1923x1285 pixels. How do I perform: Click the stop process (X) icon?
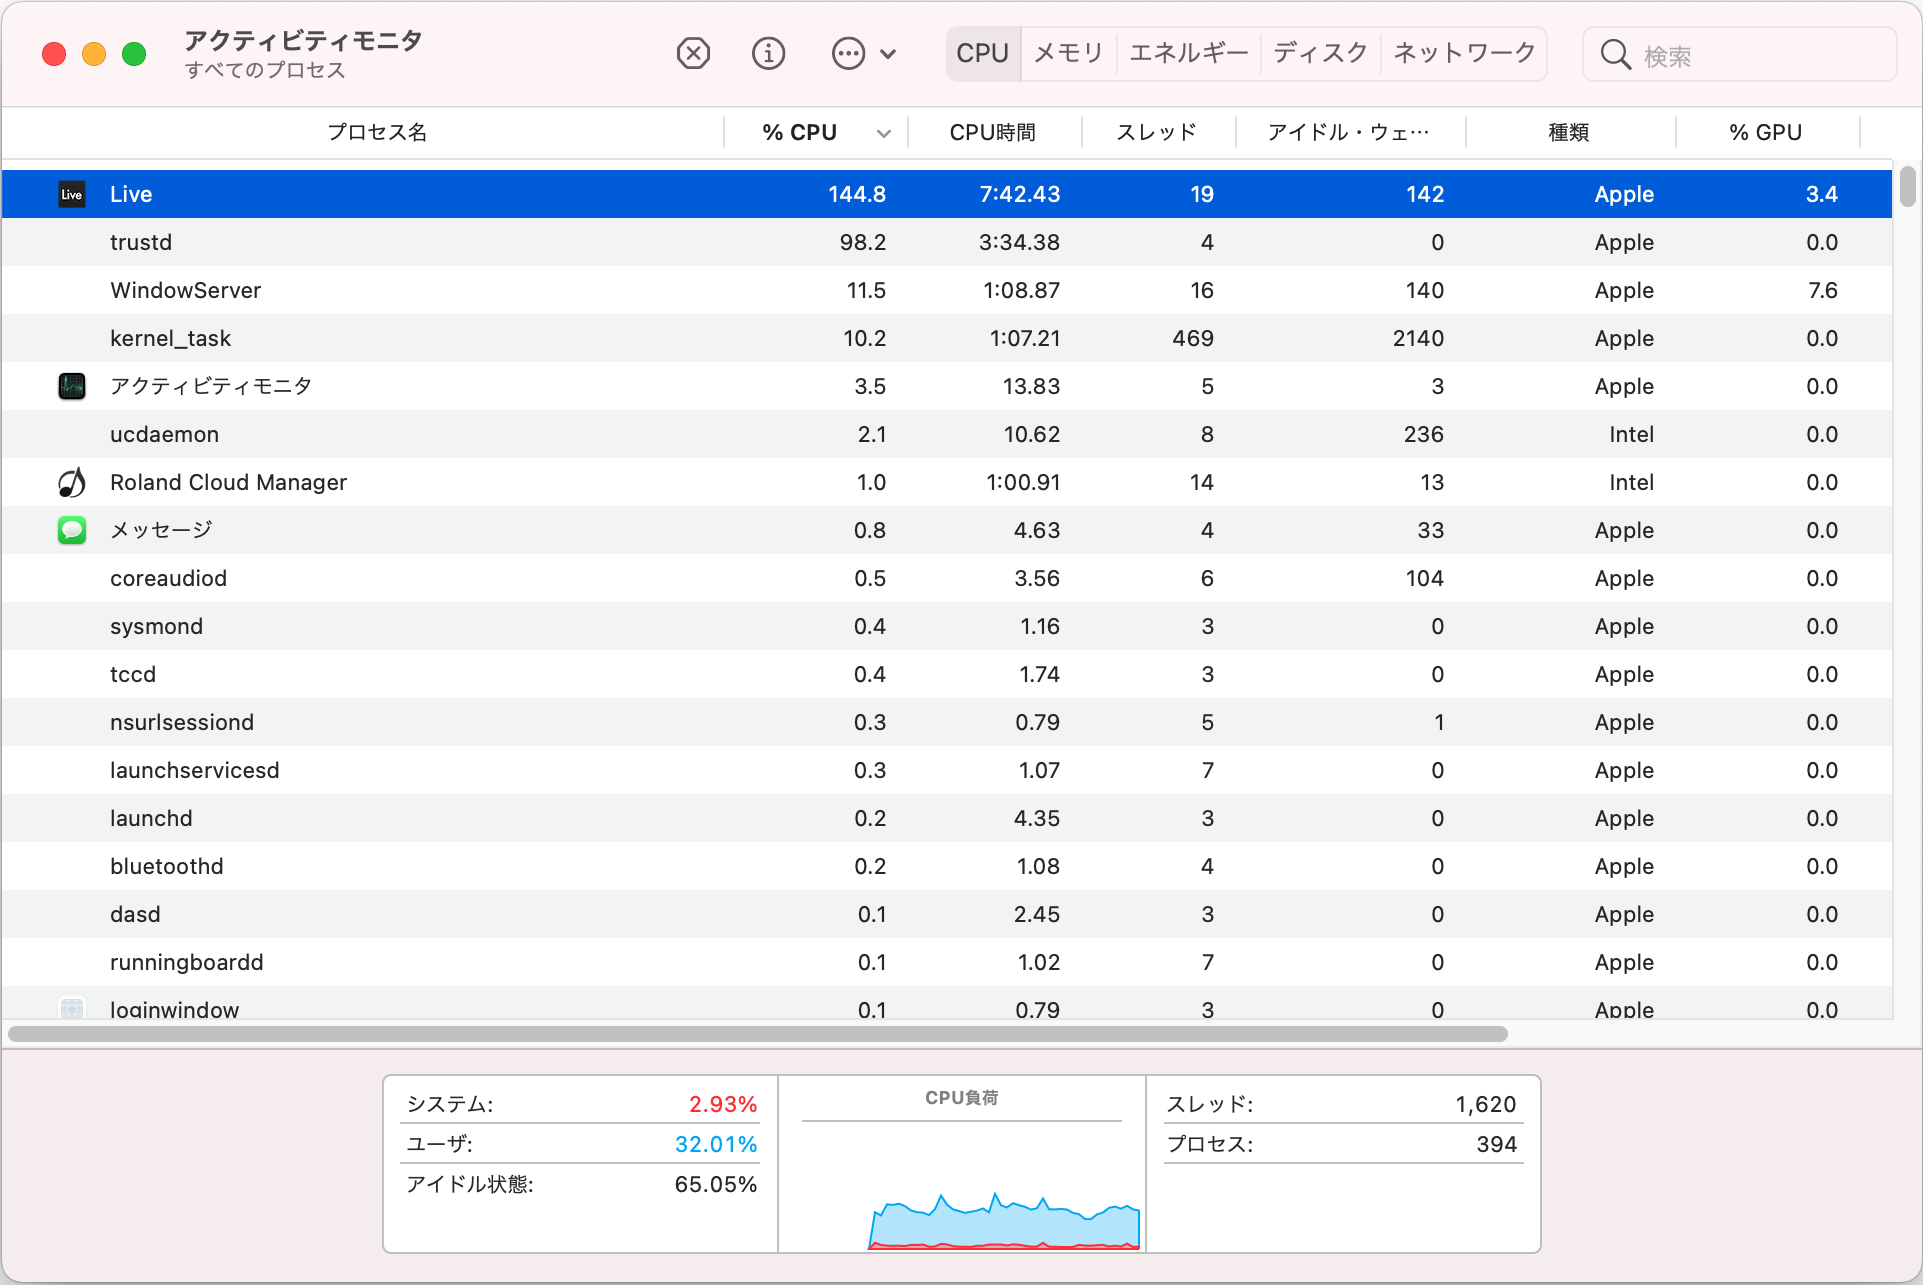[693, 53]
